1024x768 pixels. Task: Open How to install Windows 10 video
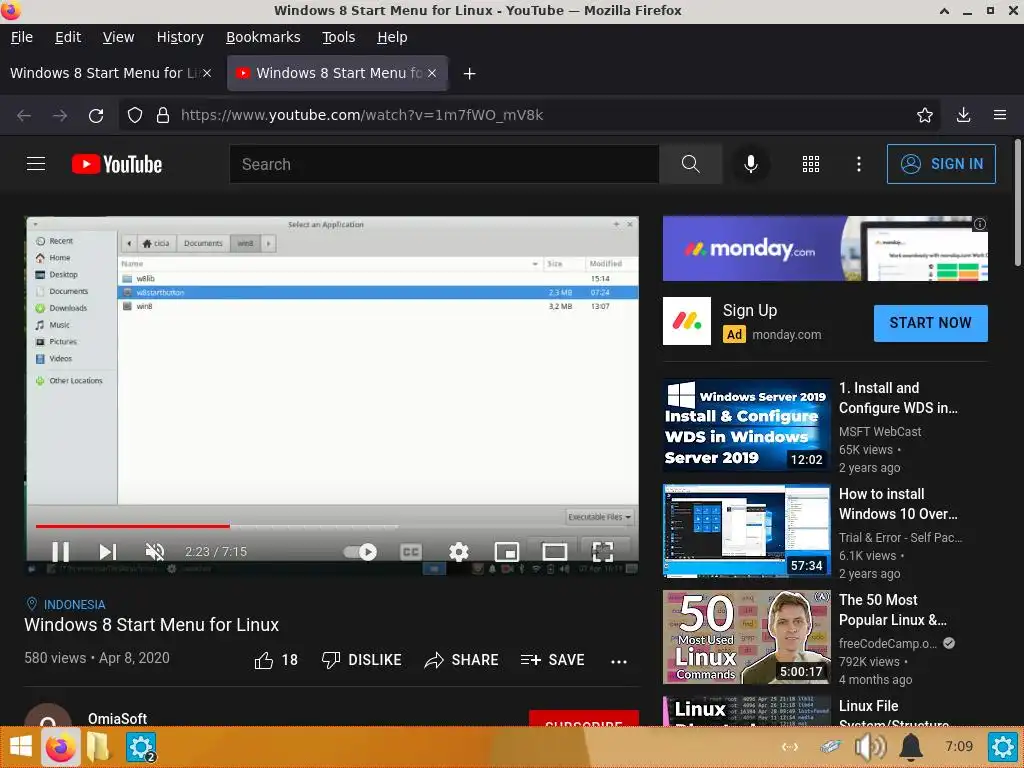coord(746,531)
